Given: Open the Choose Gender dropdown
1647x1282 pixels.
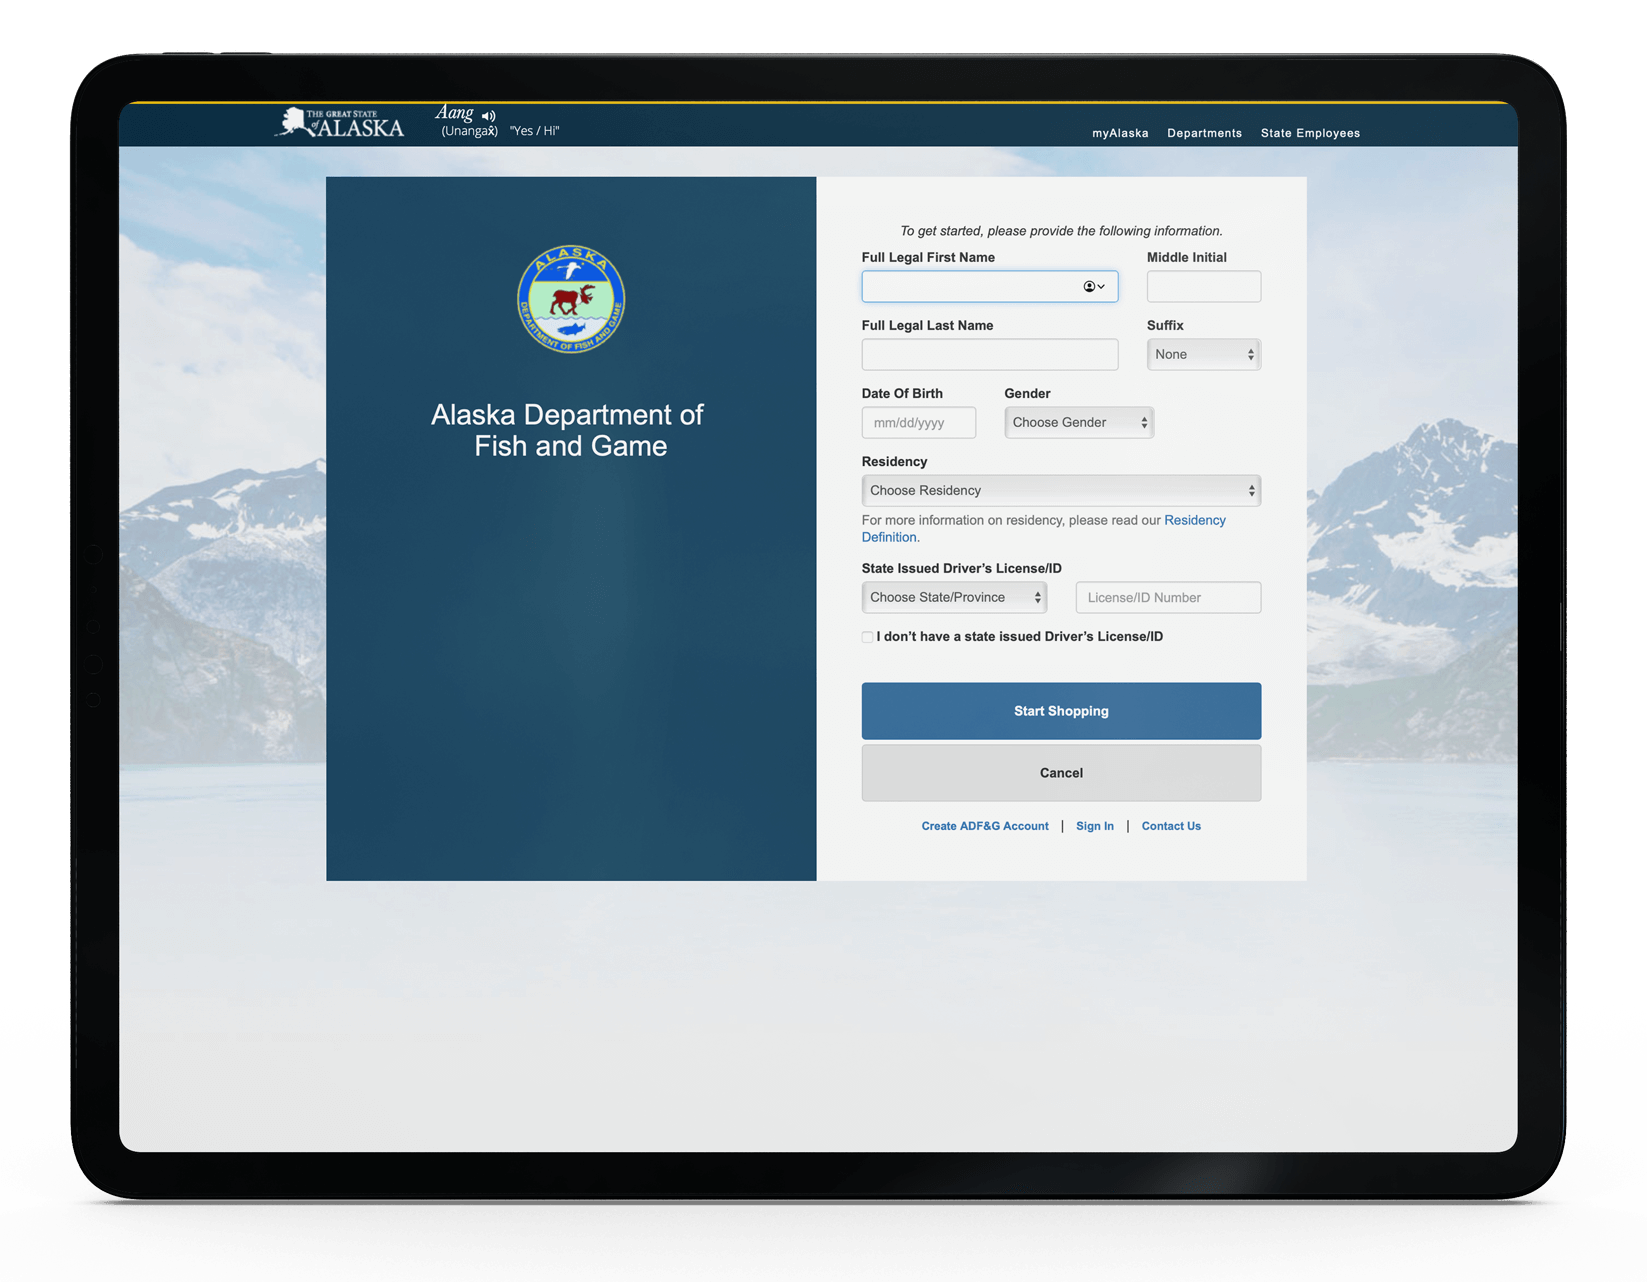Looking at the screenshot, I should point(1078,422).
